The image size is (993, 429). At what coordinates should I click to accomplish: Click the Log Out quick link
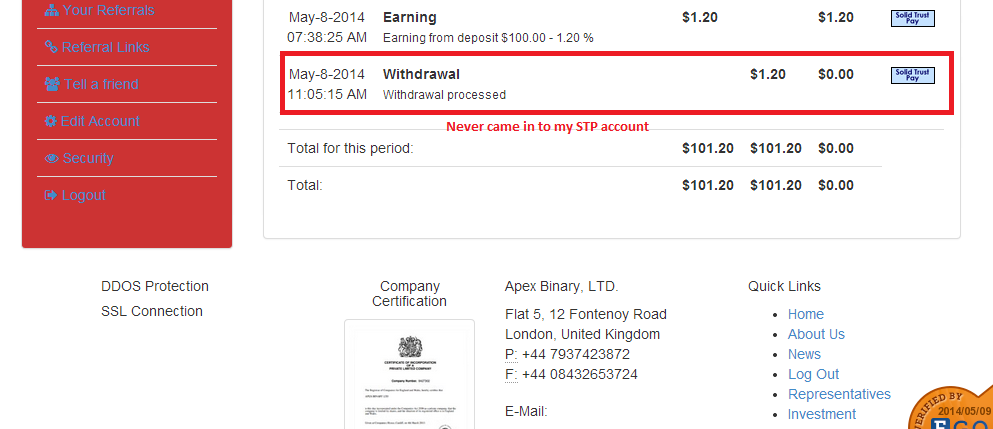tap(813, 374)
